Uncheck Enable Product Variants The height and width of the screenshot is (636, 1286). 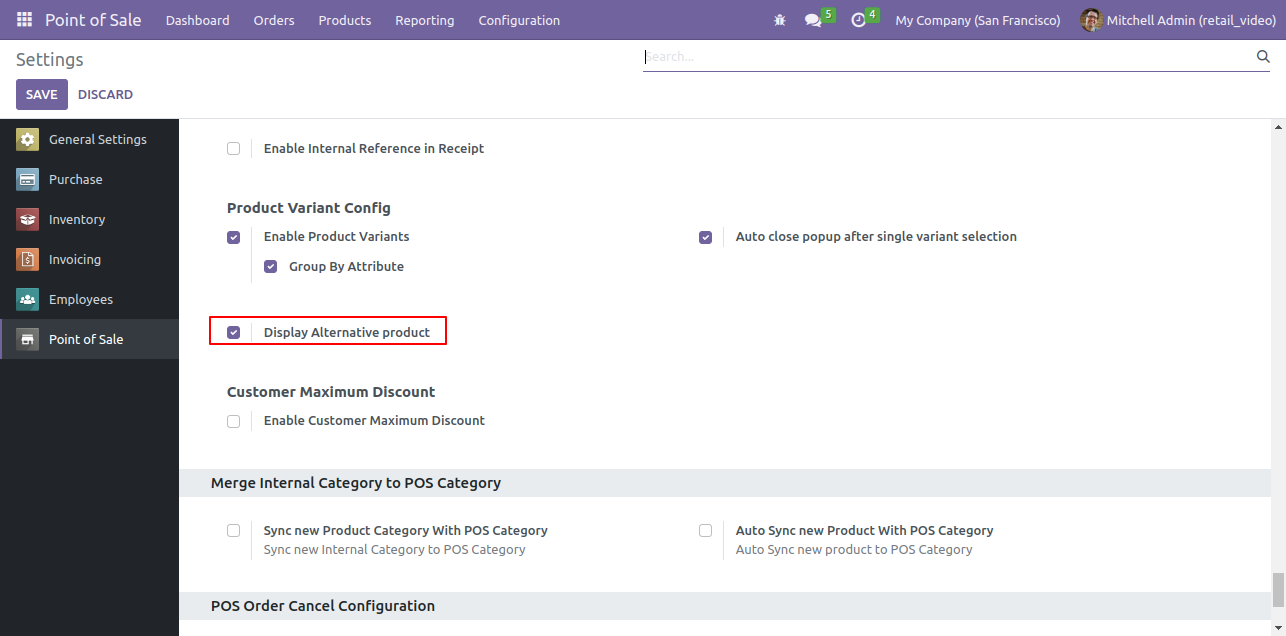[x=233, y=237]
